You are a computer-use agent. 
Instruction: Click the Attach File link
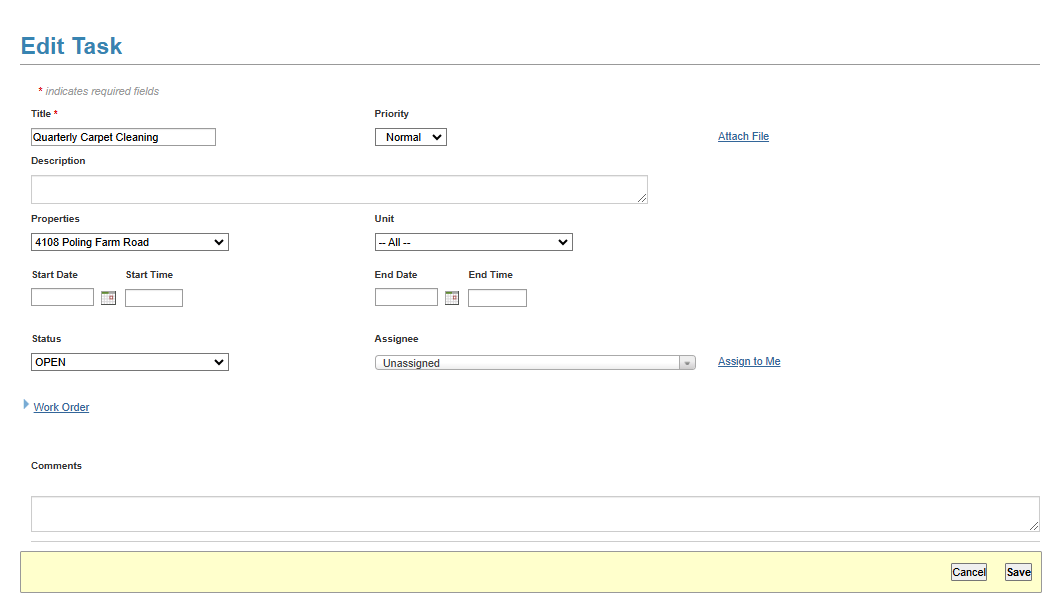click(x=743, y=136)
